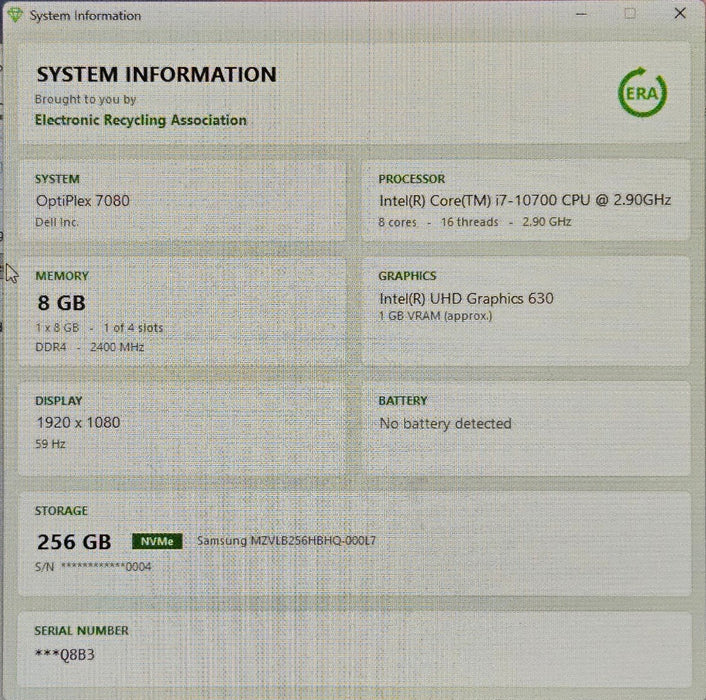
Task: Click the SYSTEM section label
Action: point(57,179)
